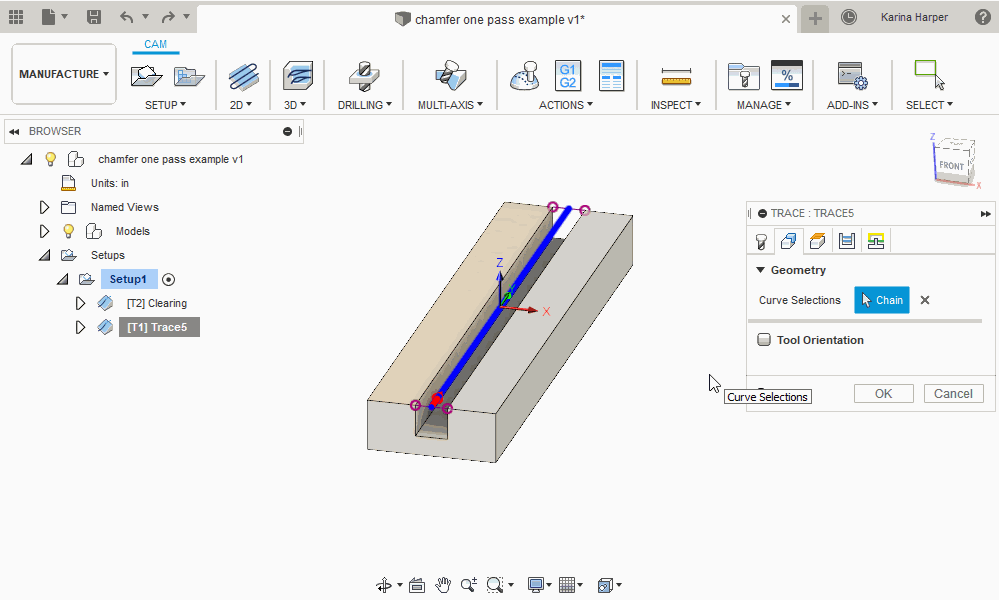
Task: Open the 3D dropdown menu
Action: (x=295, y=105)
